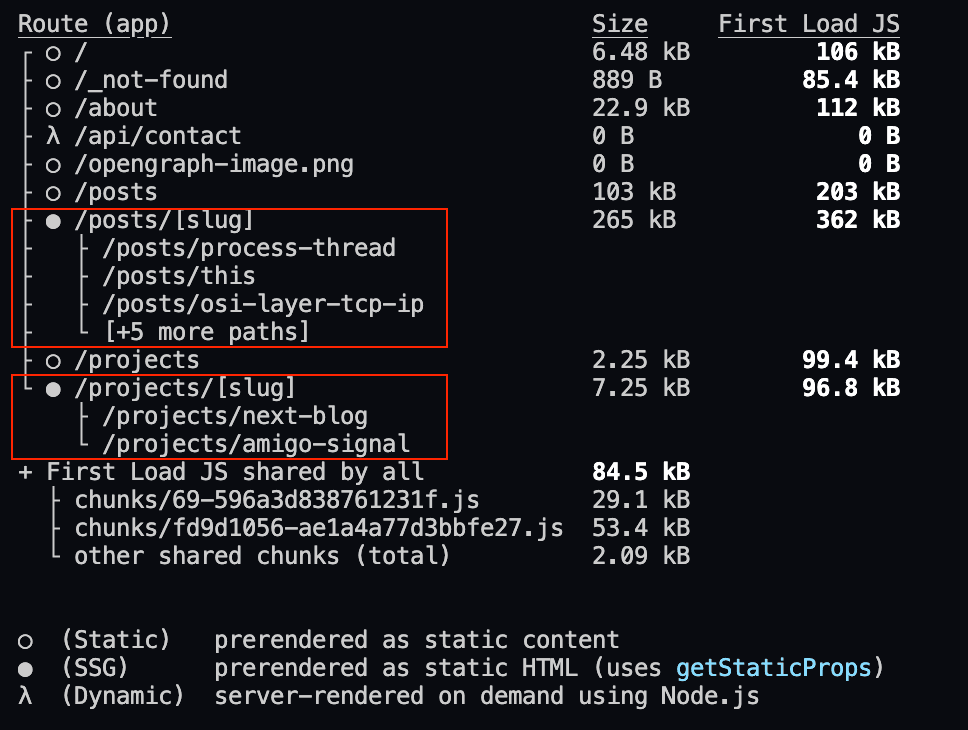Select the /posts/process-thread path

coord(249,248)
